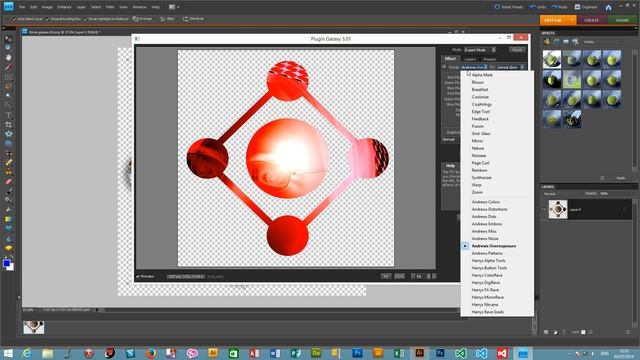This screenshot has width=640, height=360.
Task: Choose Andrews Patterns from the list
Action: pos(487,253)
